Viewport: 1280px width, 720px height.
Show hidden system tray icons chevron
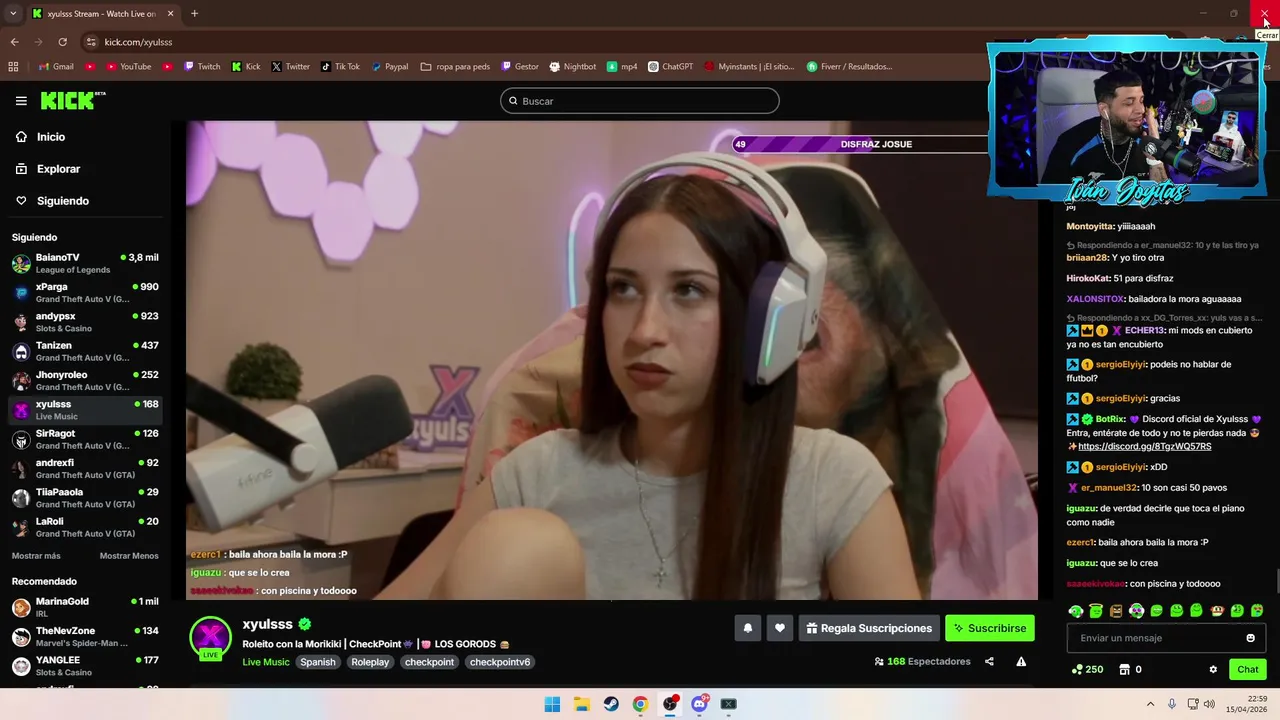[x=1150, y=704]
